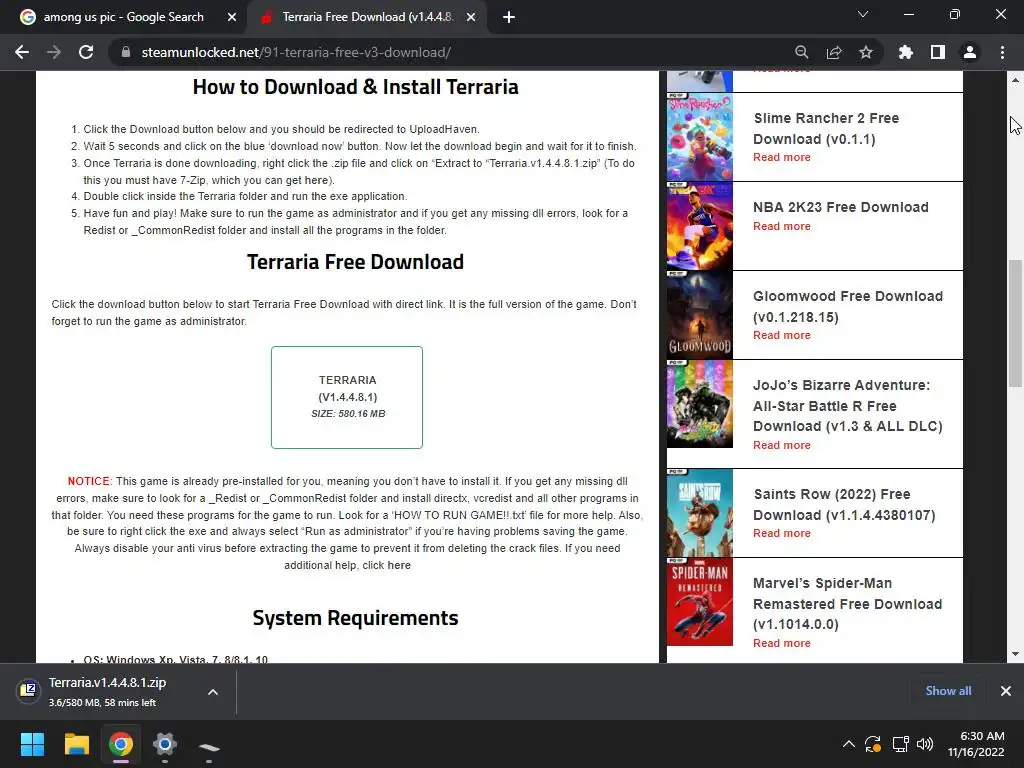Click Gloomwood Free Download title
This screenshot has width=1024, height=768.
pos(848,306)
